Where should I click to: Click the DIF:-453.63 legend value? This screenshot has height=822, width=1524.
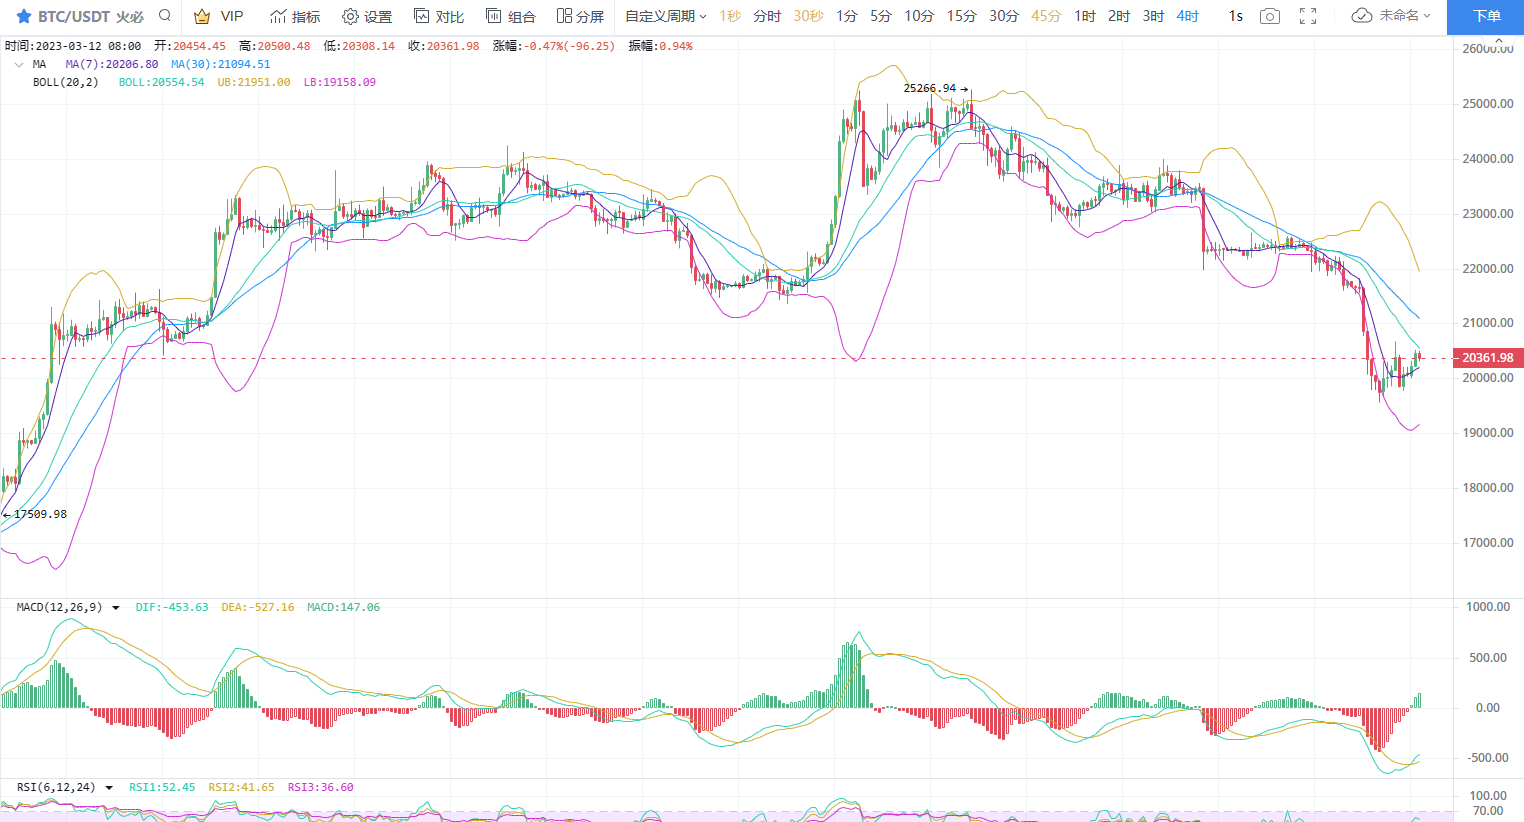(x=172, y=607)
